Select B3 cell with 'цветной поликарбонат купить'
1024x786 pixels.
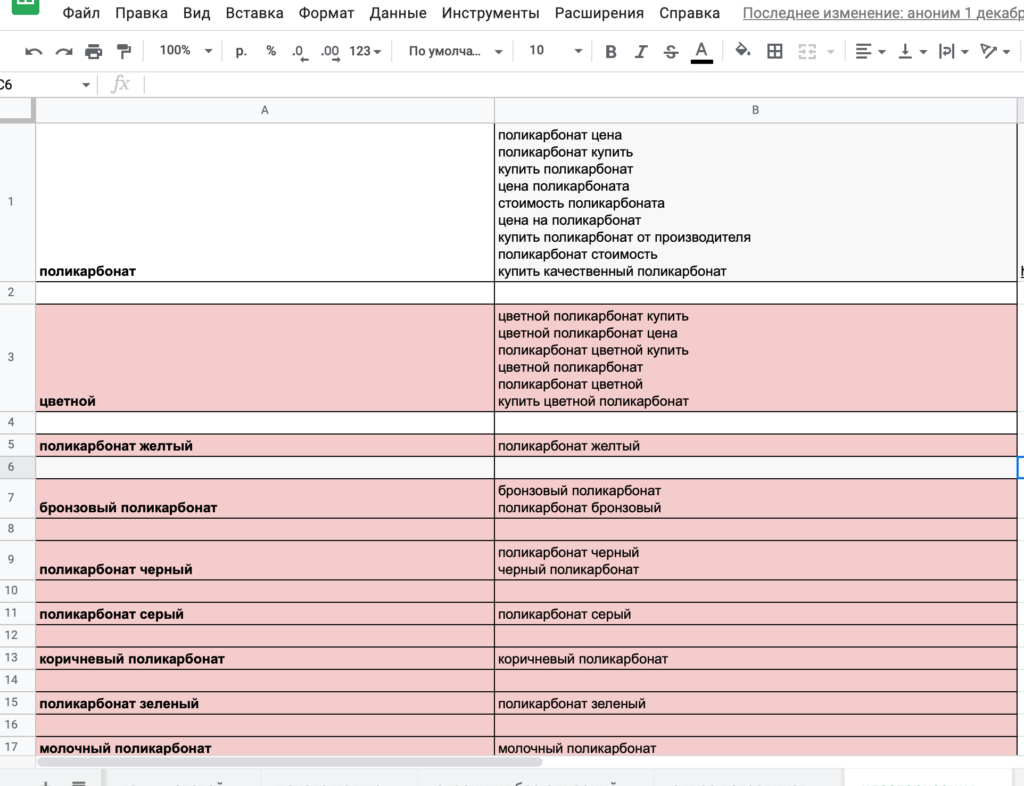pos(755,358)
